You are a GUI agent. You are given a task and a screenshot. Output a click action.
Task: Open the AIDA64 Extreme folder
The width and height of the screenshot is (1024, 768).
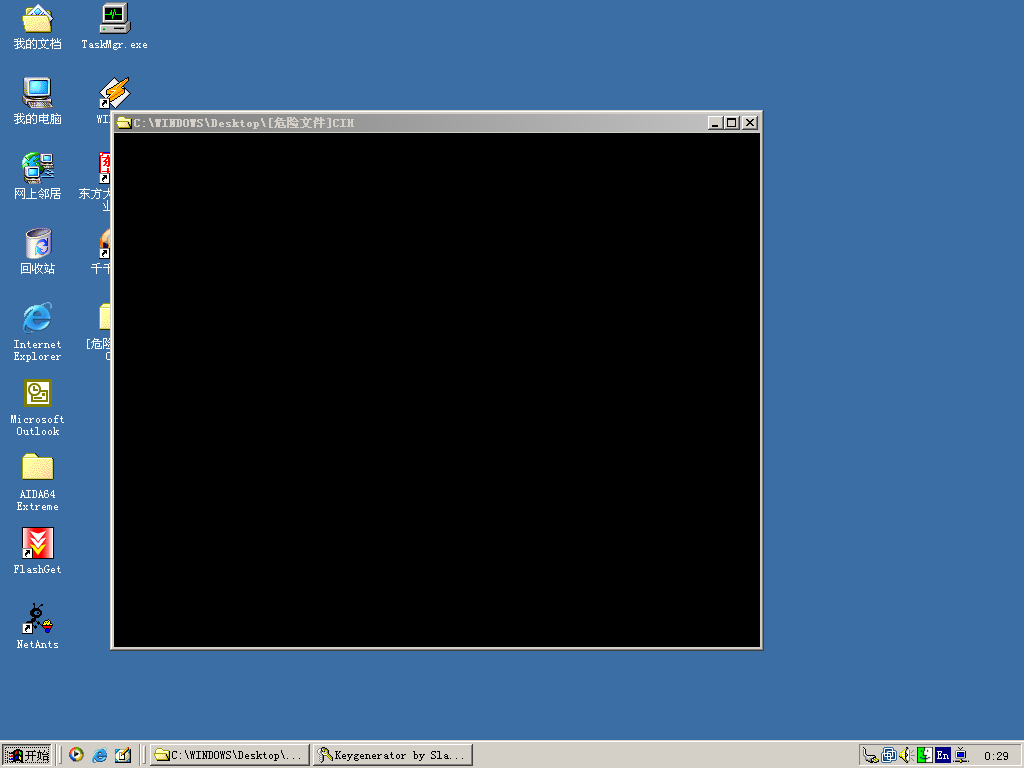(37, 468)
